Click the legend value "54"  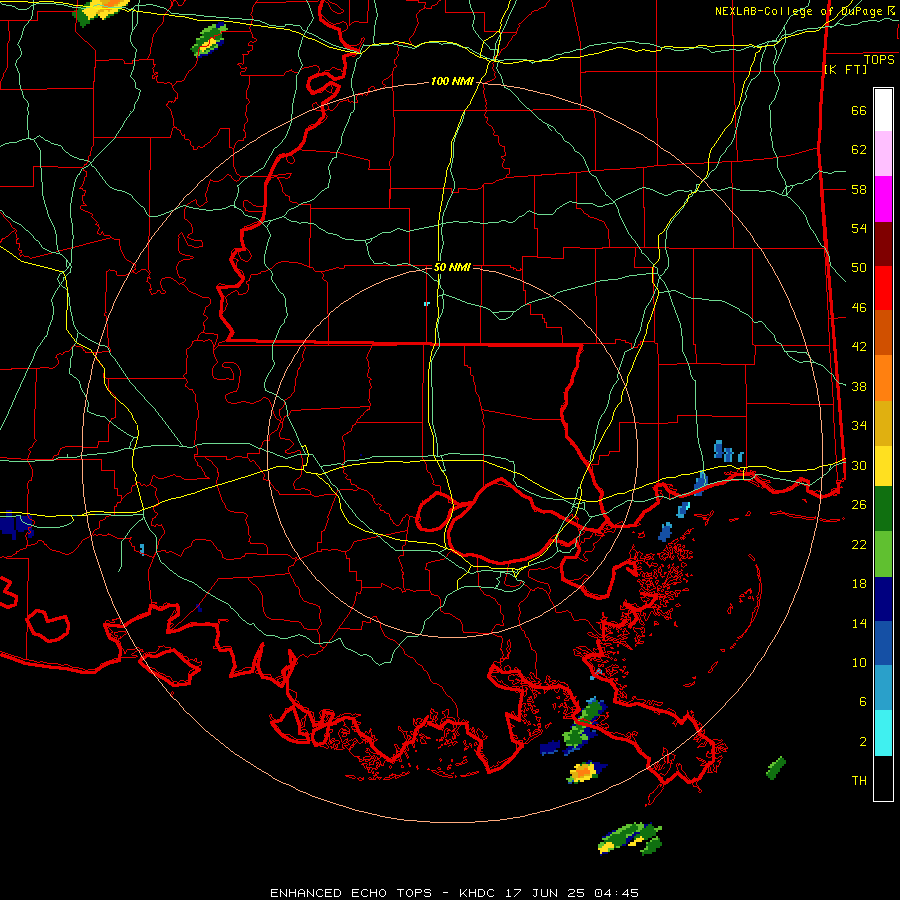tap(859, 229)
